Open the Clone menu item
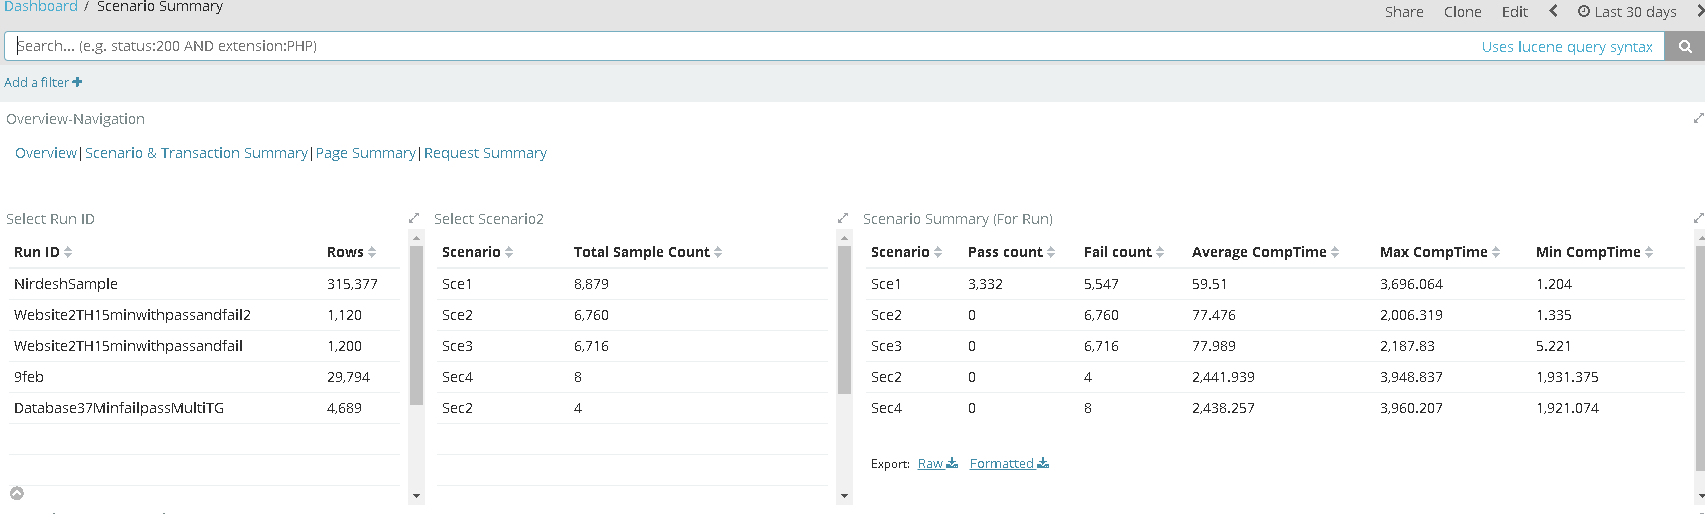Screen dimensions: 1705x514 tap(1462, 12)
